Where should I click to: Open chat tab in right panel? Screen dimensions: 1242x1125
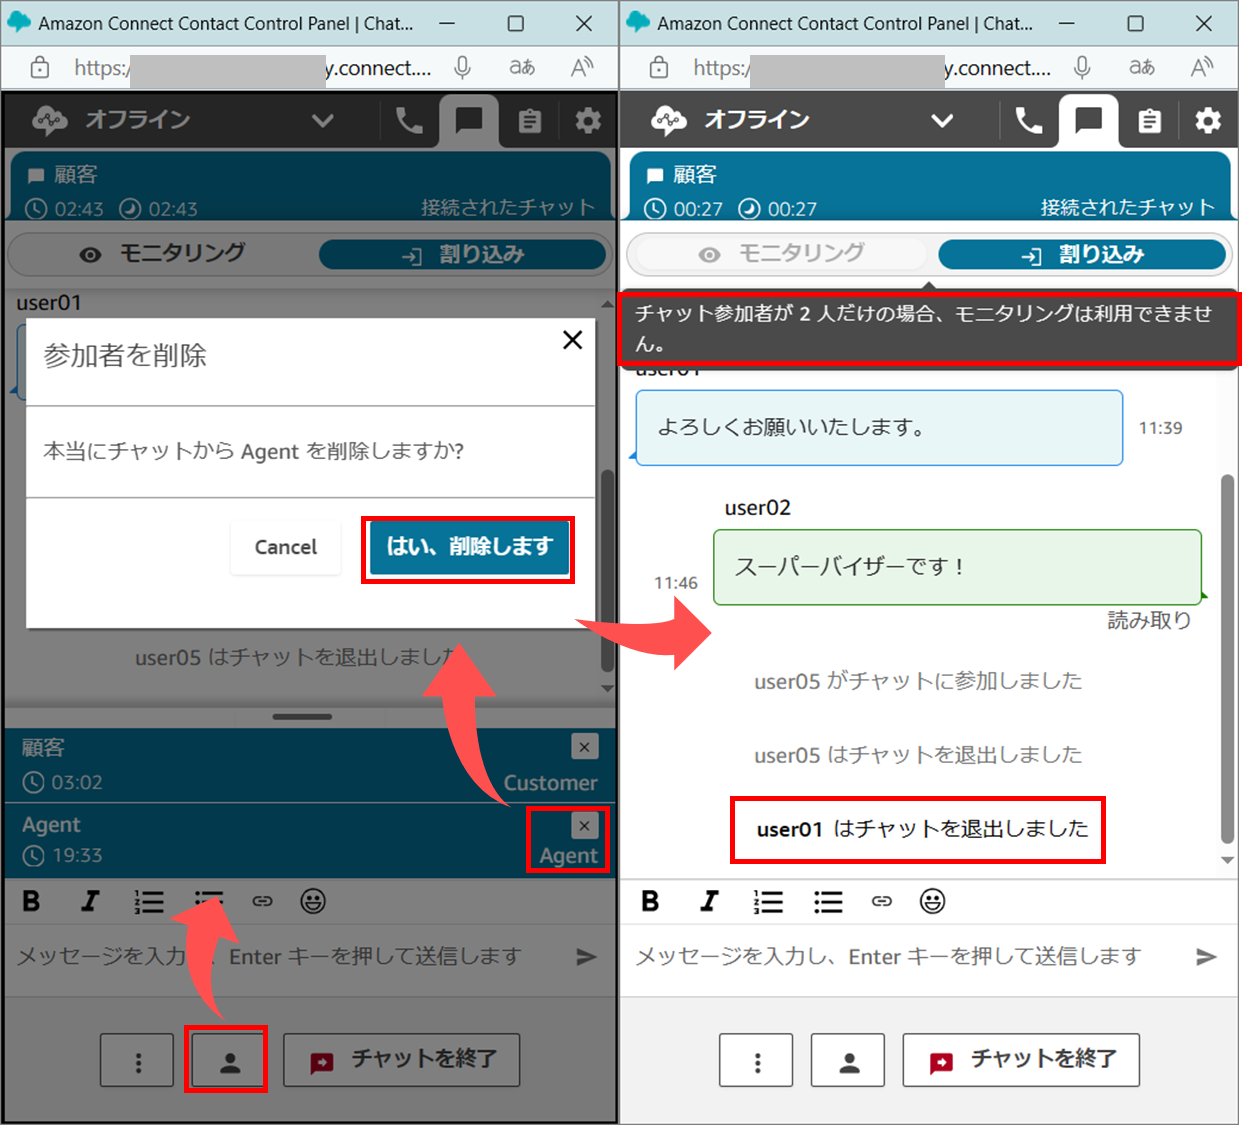click(x=1088, y=121)
